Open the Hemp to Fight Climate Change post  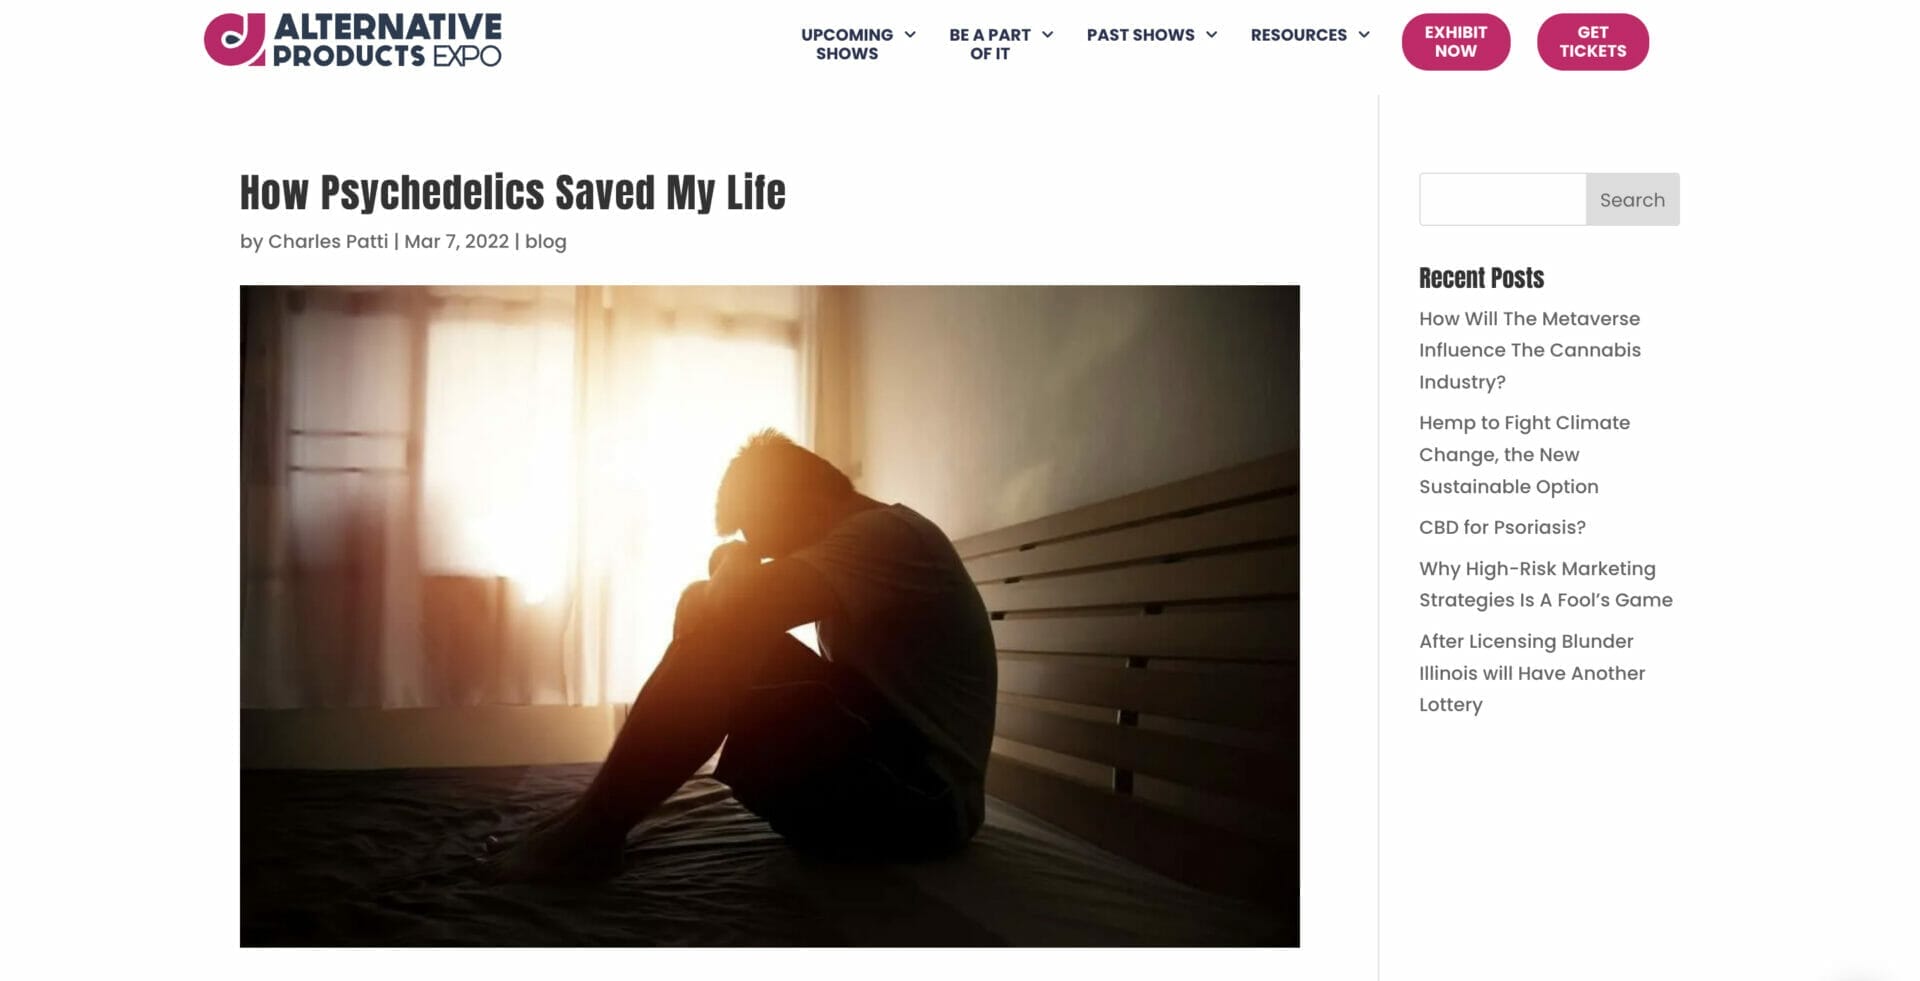(1524, 455)
